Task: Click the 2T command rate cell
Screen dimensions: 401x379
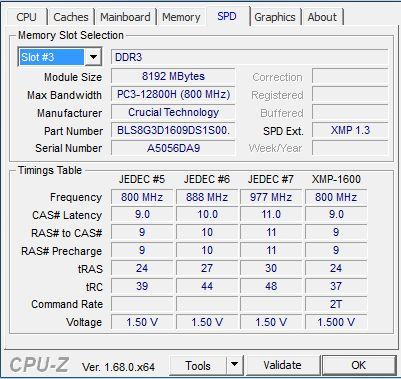Action: pyautogui.click(x=336, y=304)
